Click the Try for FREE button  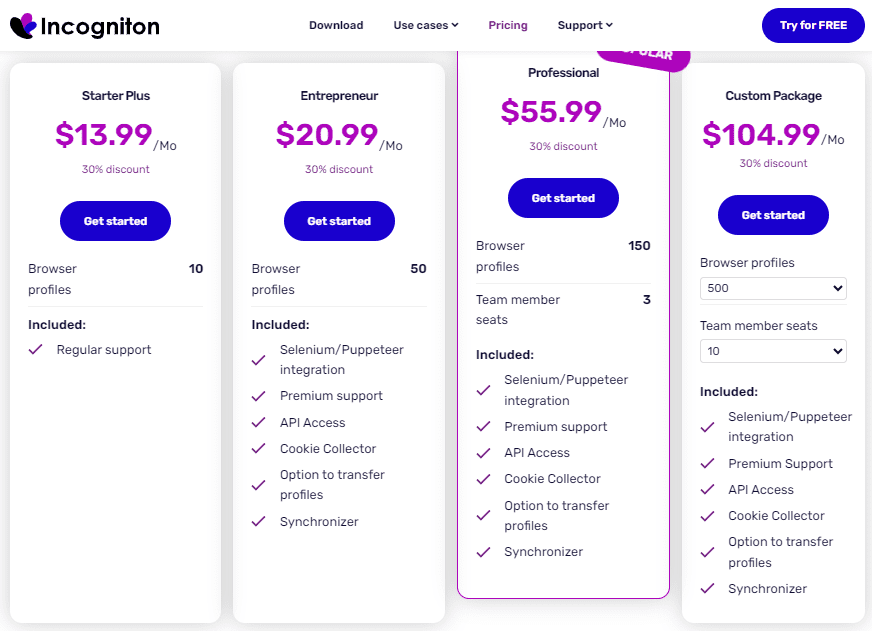click(x=813, y=25)
